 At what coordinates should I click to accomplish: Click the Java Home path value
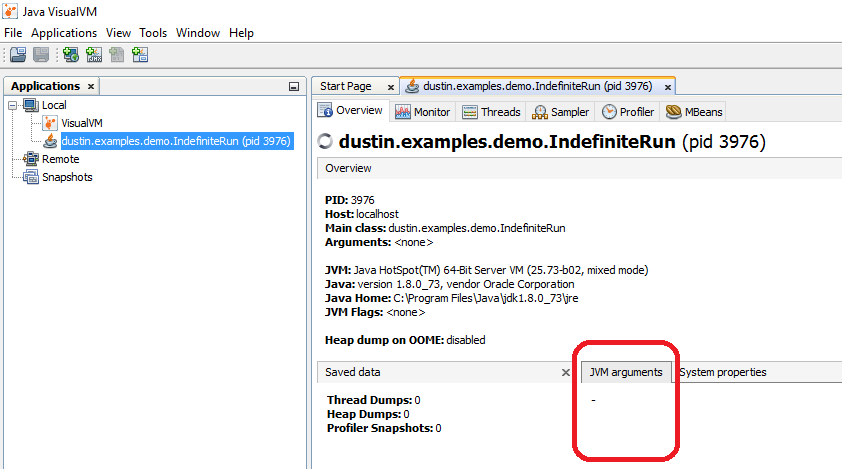pyautogui.click(x=485, y=298)
